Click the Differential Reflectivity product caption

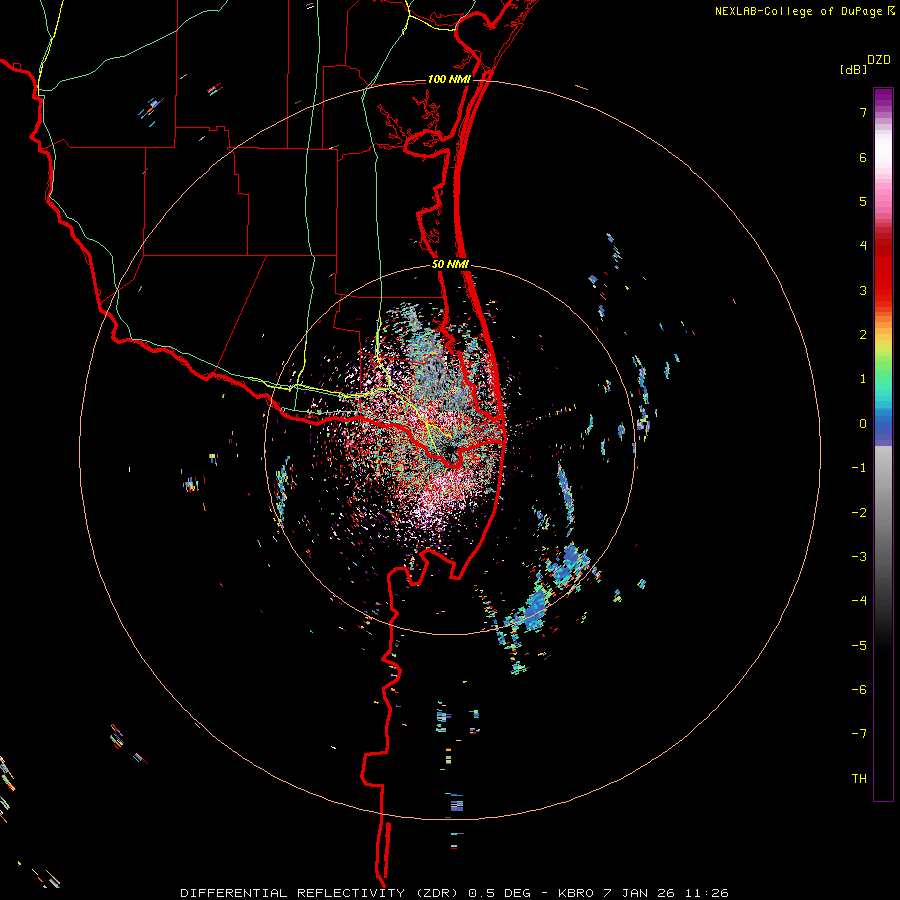(x=454, y=893)
